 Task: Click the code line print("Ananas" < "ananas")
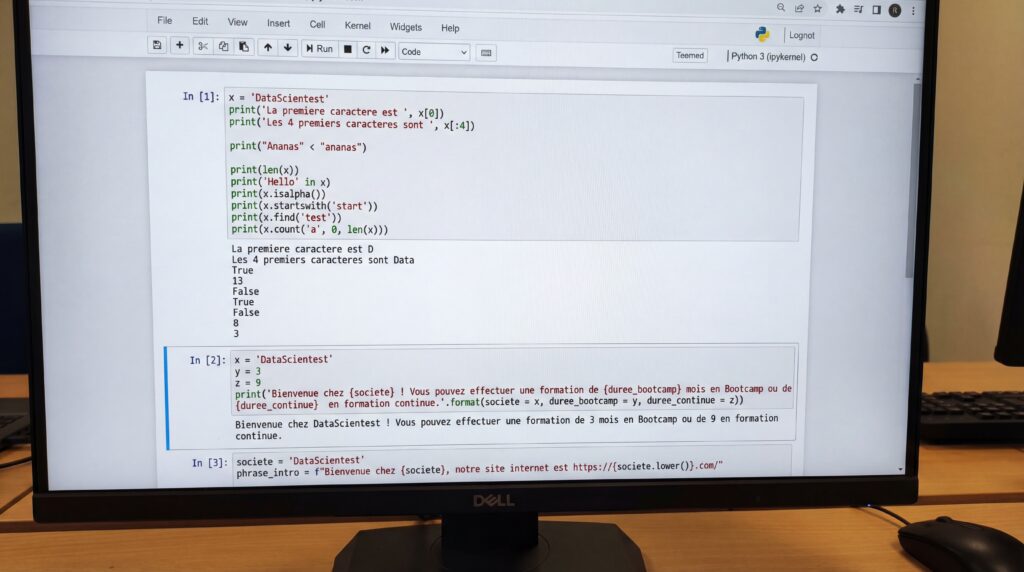pyautogui.click(x=298, y=147)
